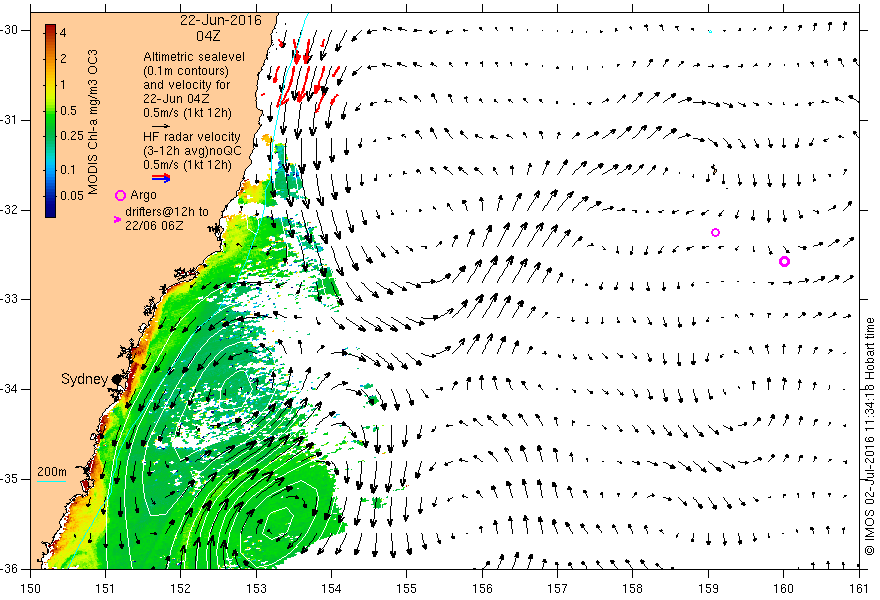Click the innermost hexagonal eddy contour near 153.3°E

pyautogui.click(x=277, y=523)
